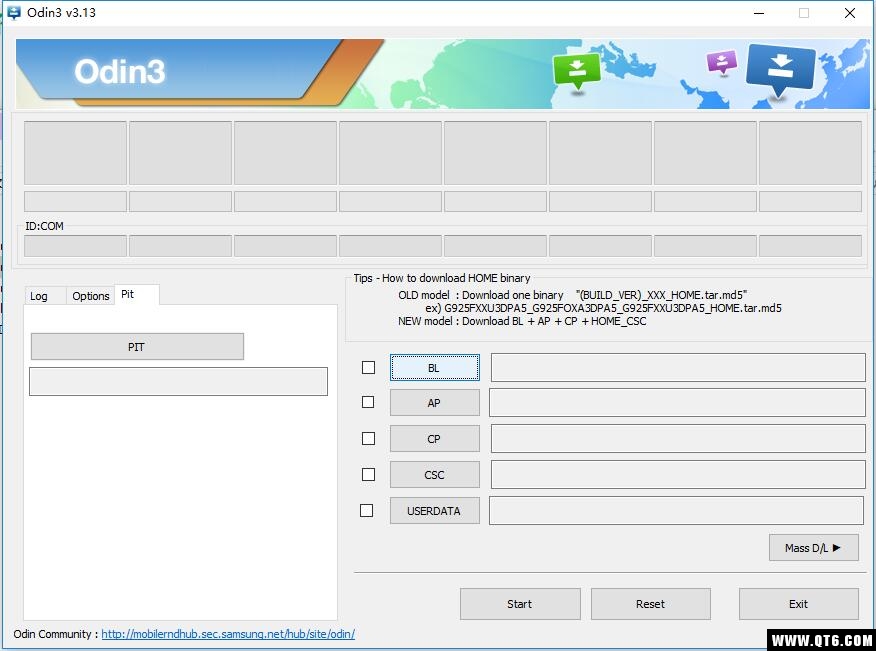Tick the CSC file checkbox
876x651 pixels.
click(x=368, y=474)
